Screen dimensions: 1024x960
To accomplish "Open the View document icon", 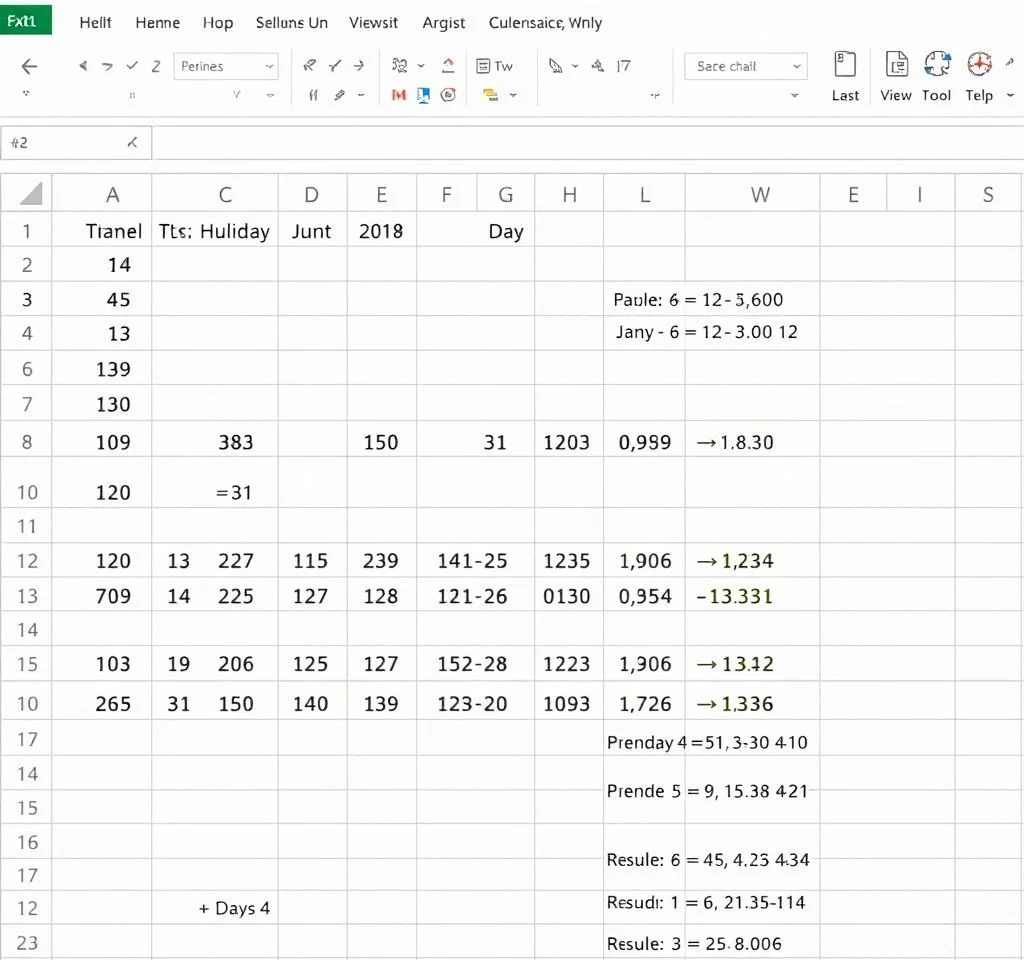I will (x=896, y=65).
